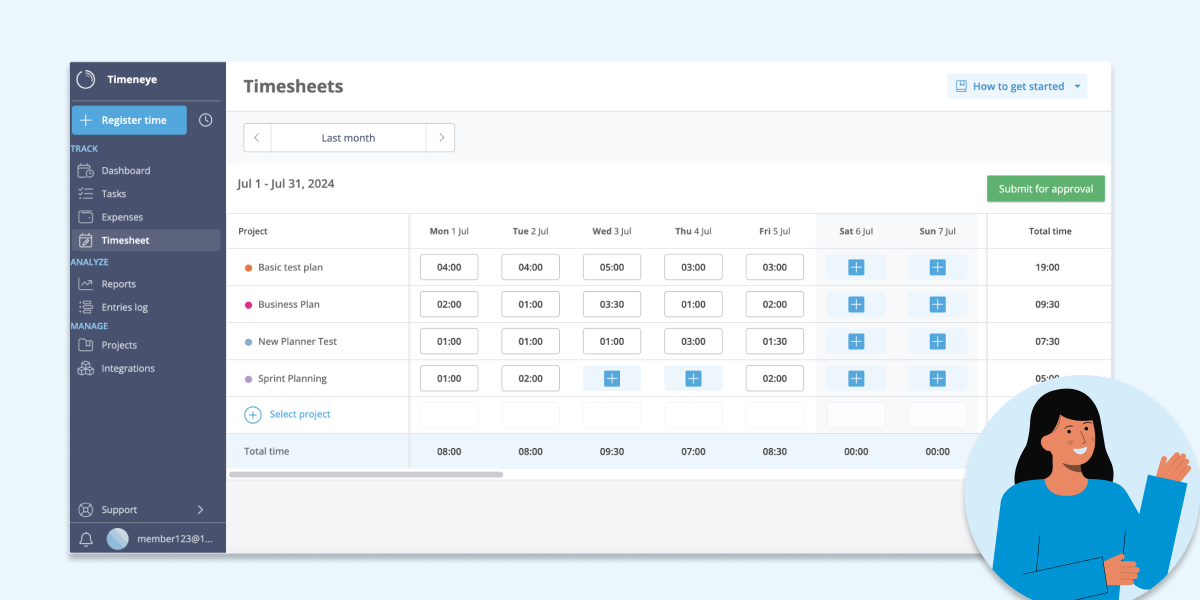
Task: Open the How to get started dropdown
Action: coord(1016,86)
